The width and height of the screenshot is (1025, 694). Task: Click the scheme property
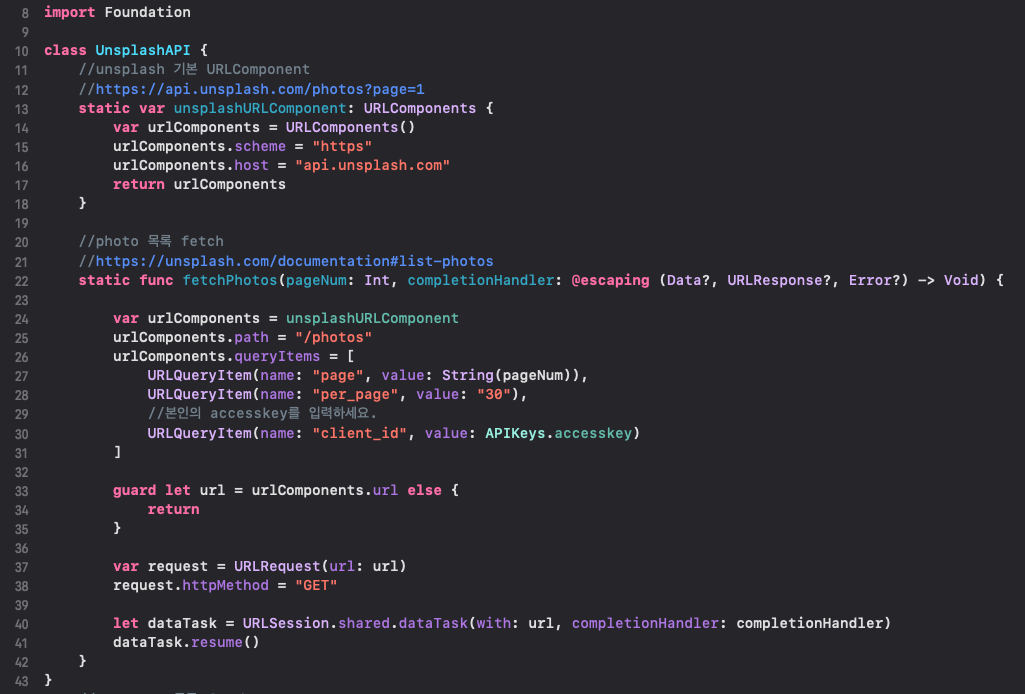point(260,146)
